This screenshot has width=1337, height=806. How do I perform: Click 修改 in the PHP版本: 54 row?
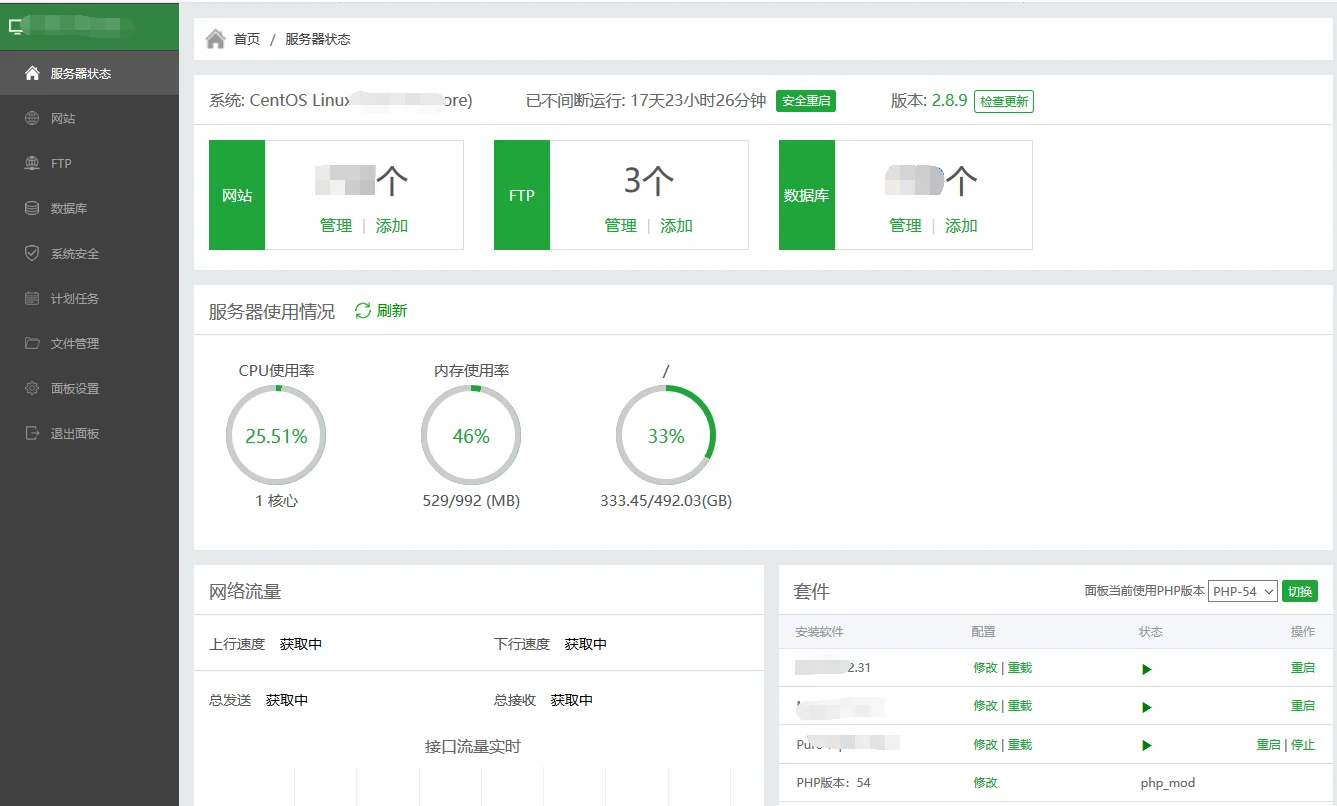coord(985,783)
